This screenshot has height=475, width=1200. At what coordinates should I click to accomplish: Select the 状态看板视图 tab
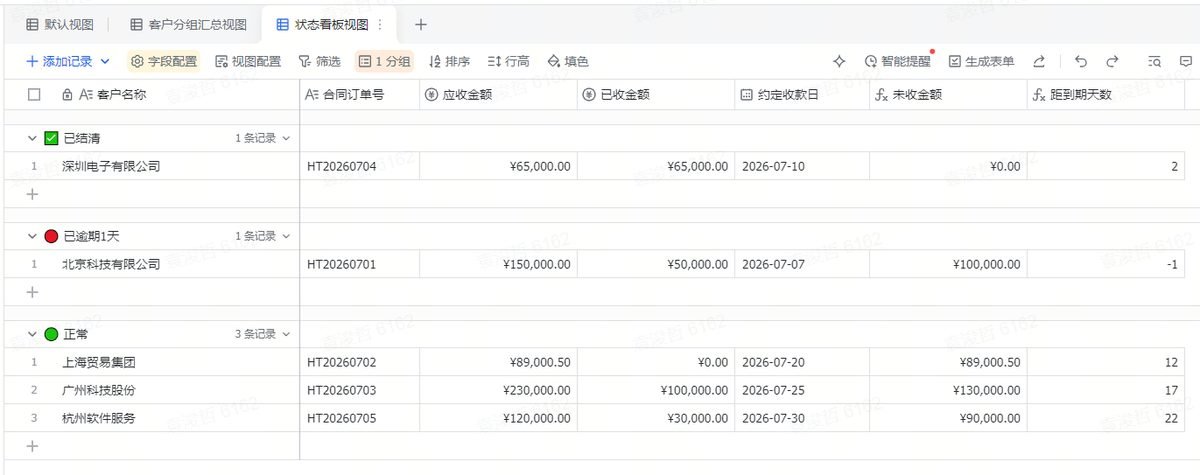(x=321, y=24)
